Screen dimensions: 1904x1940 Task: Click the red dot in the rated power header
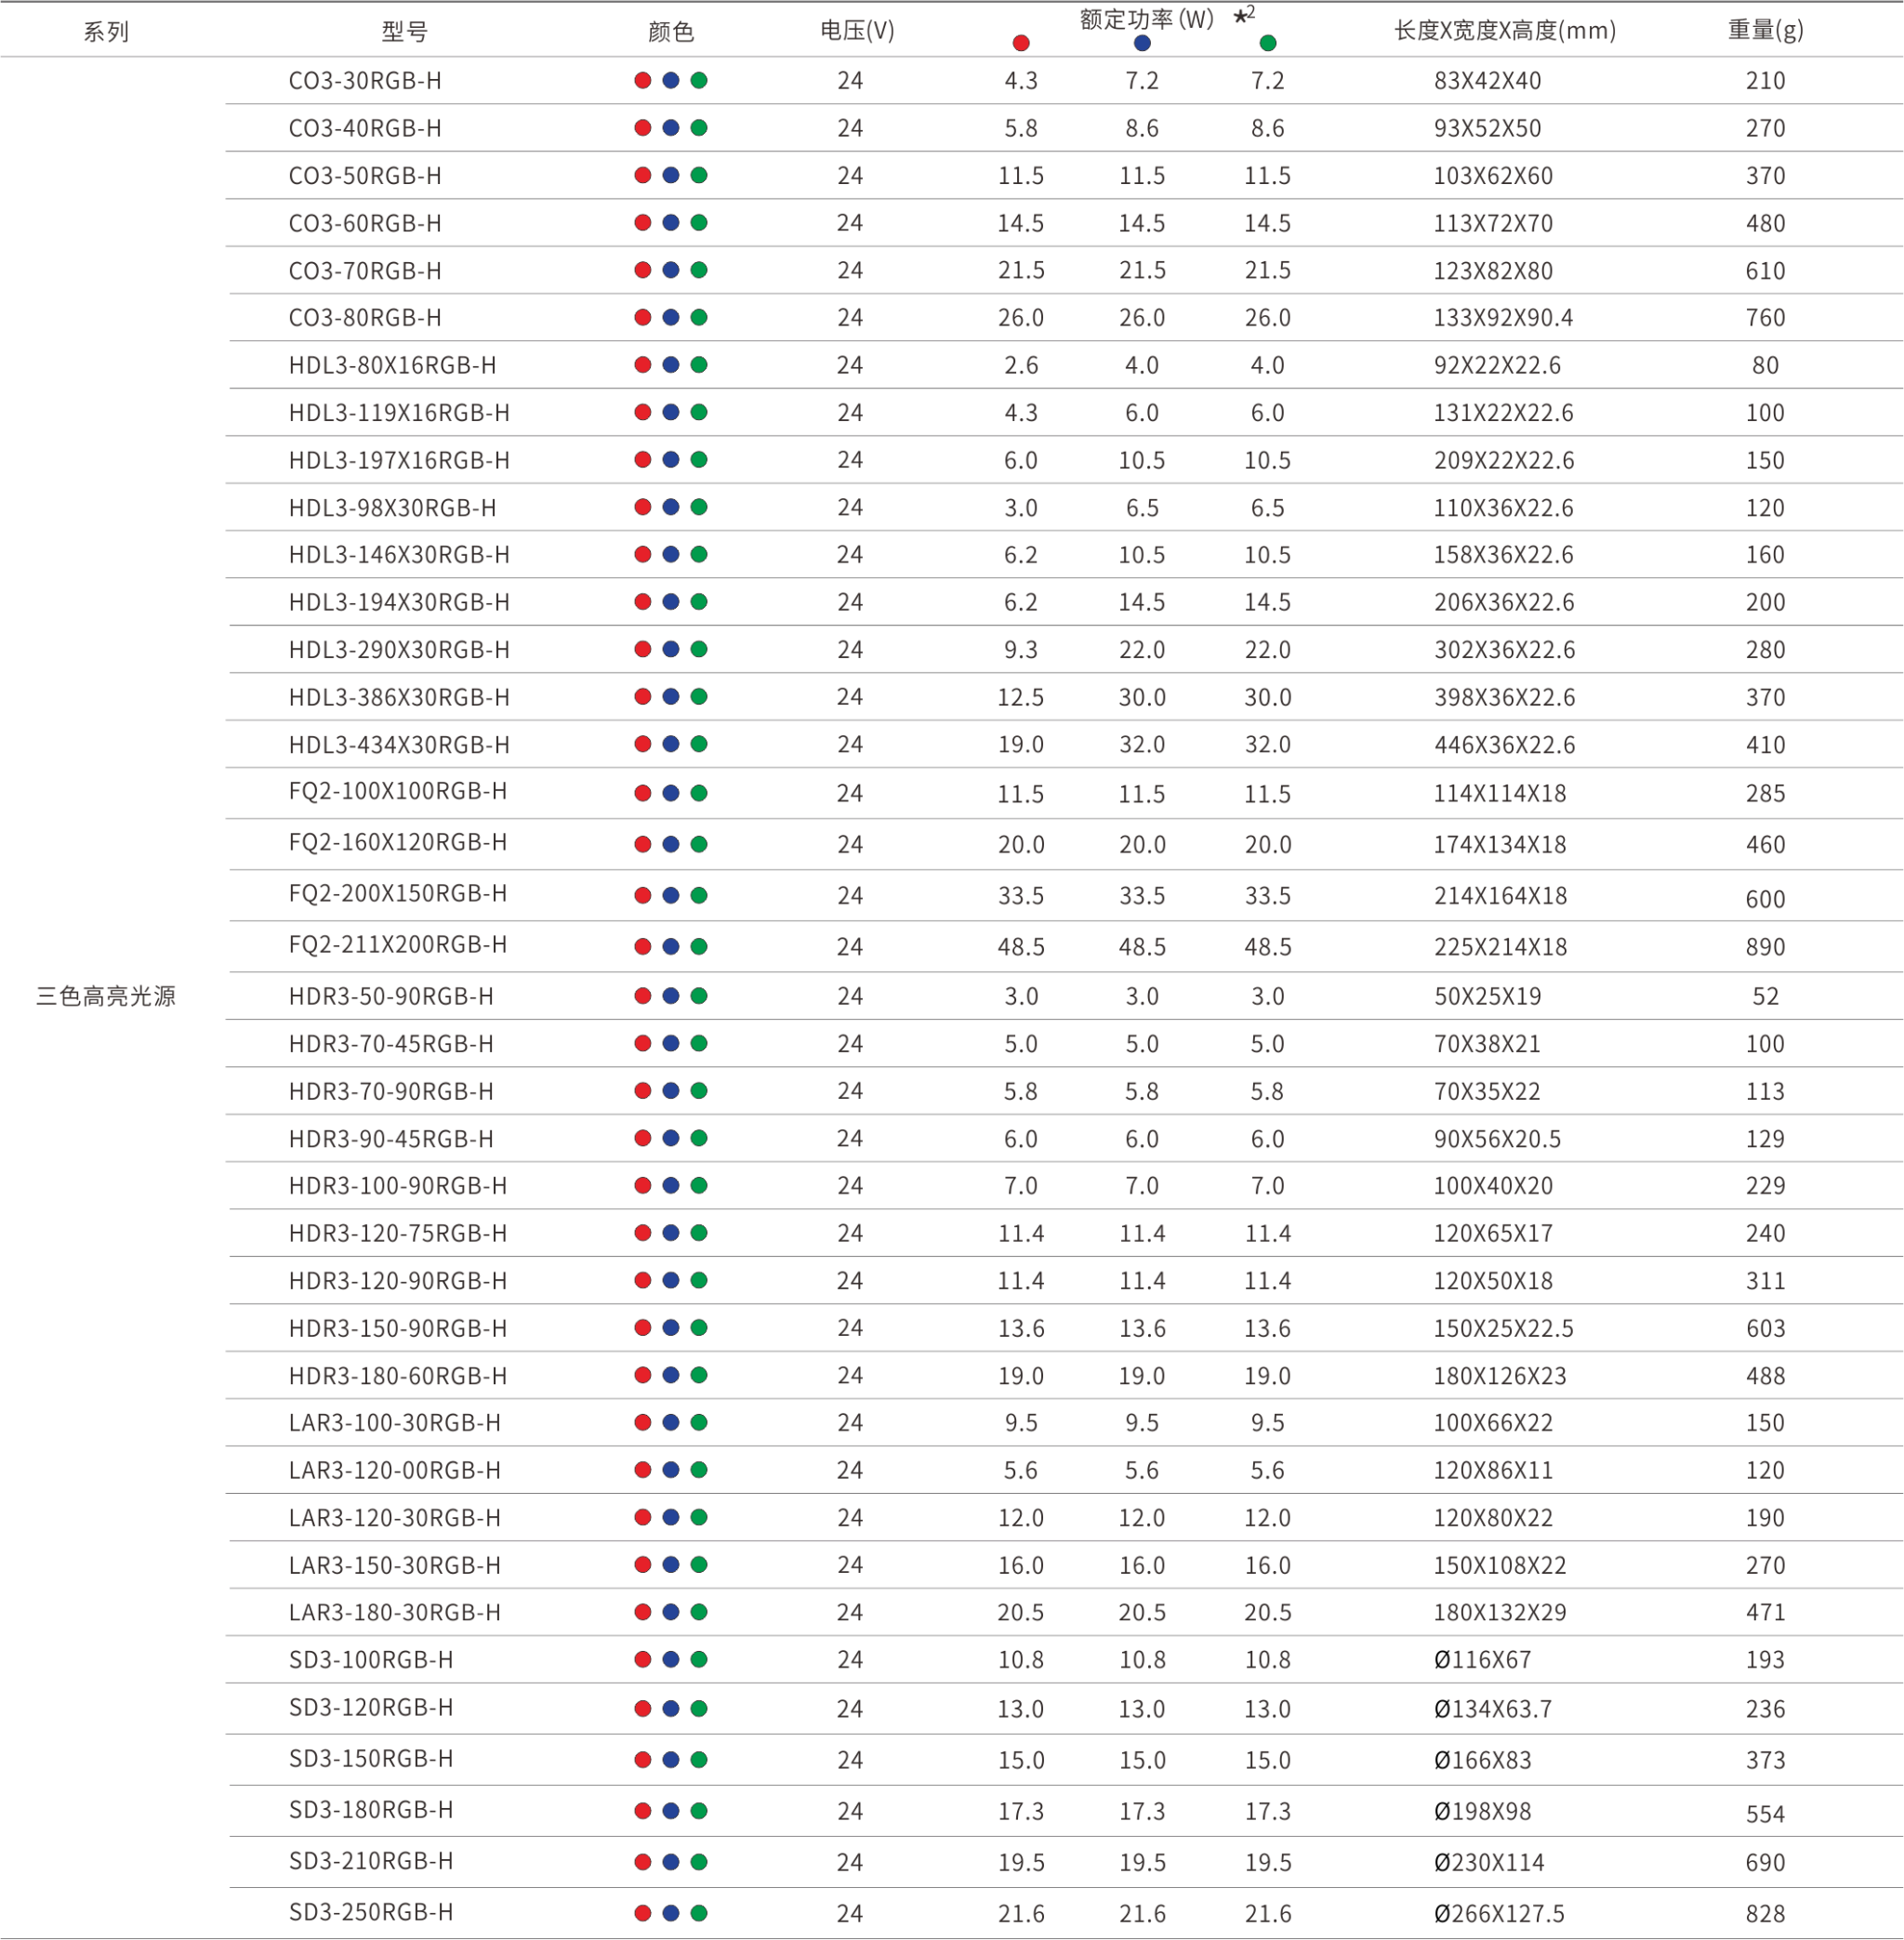(1020, 43)
